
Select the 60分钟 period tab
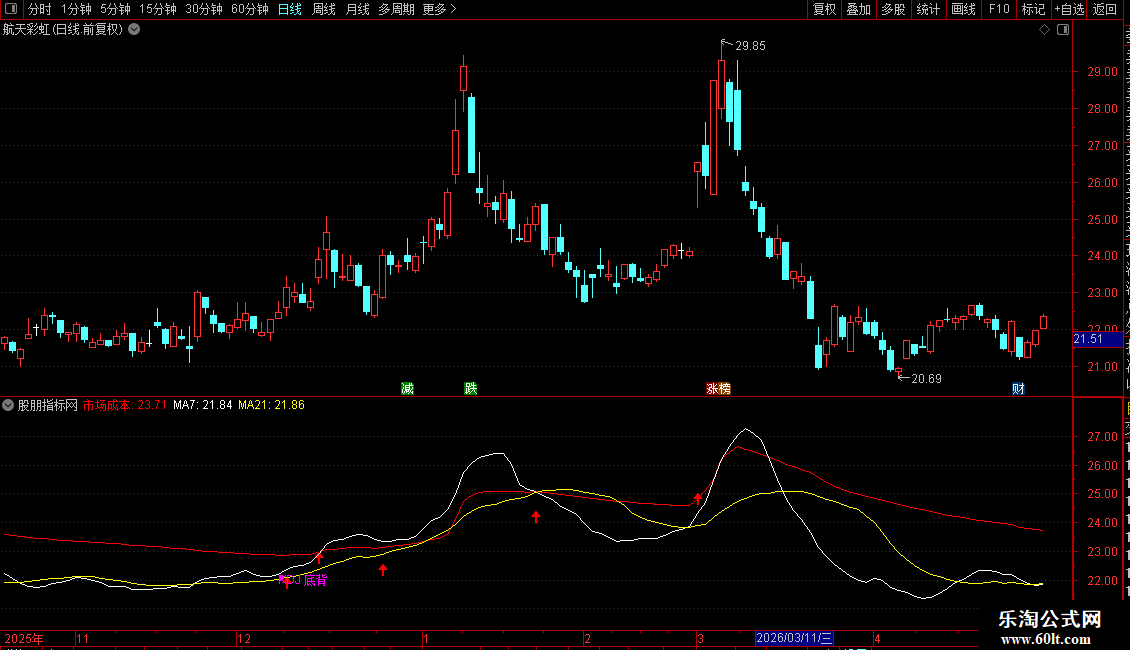click(x=249, y=9)
